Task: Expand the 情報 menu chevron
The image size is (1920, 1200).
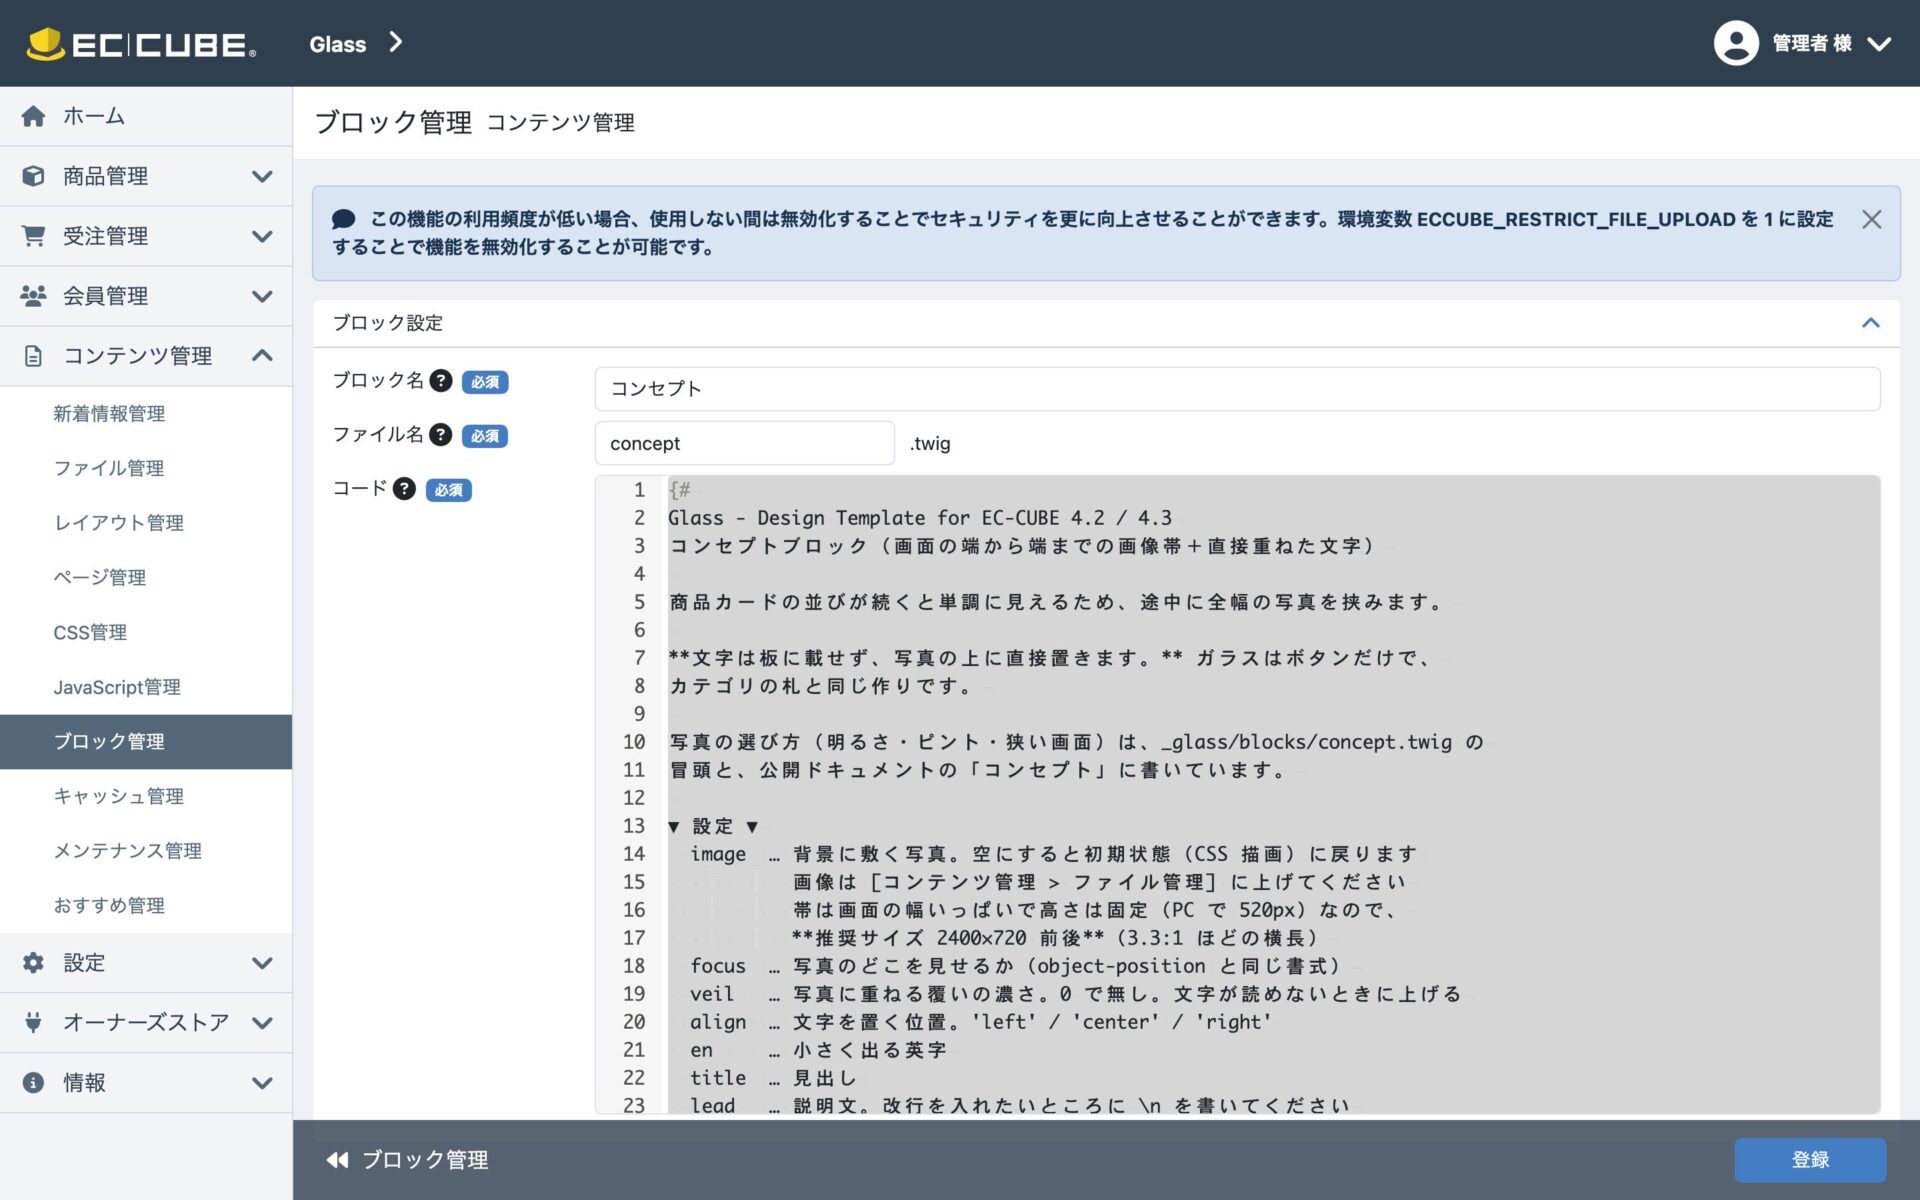Action: [262, 1083]
